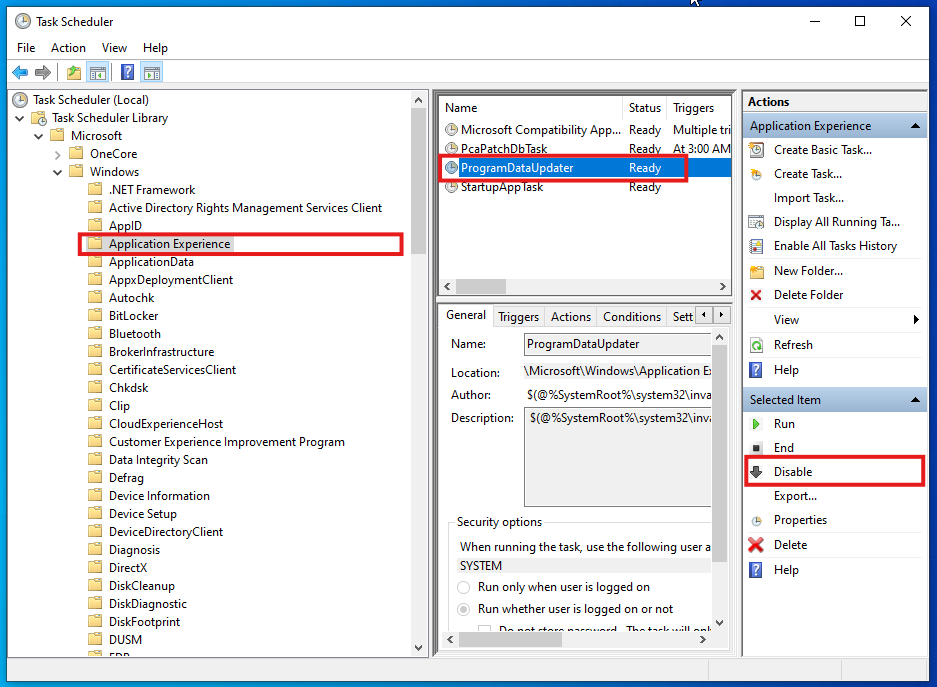Collapse the Windows folder node
This screenshot has width=937, height=687.
[x=57, y=172]
